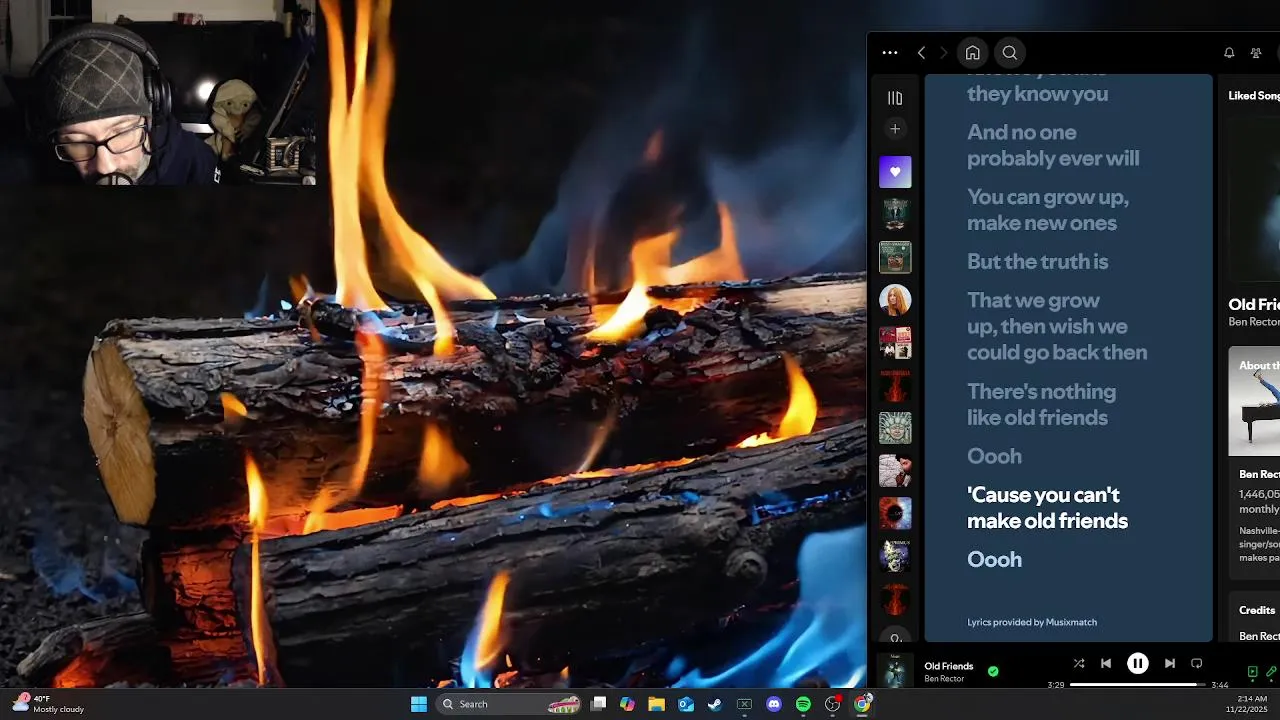The width and height of the screenshot is (1280, 720).
Task: Jump to lyric 'And no one probably ever will'
Action: pos(1053,145)
